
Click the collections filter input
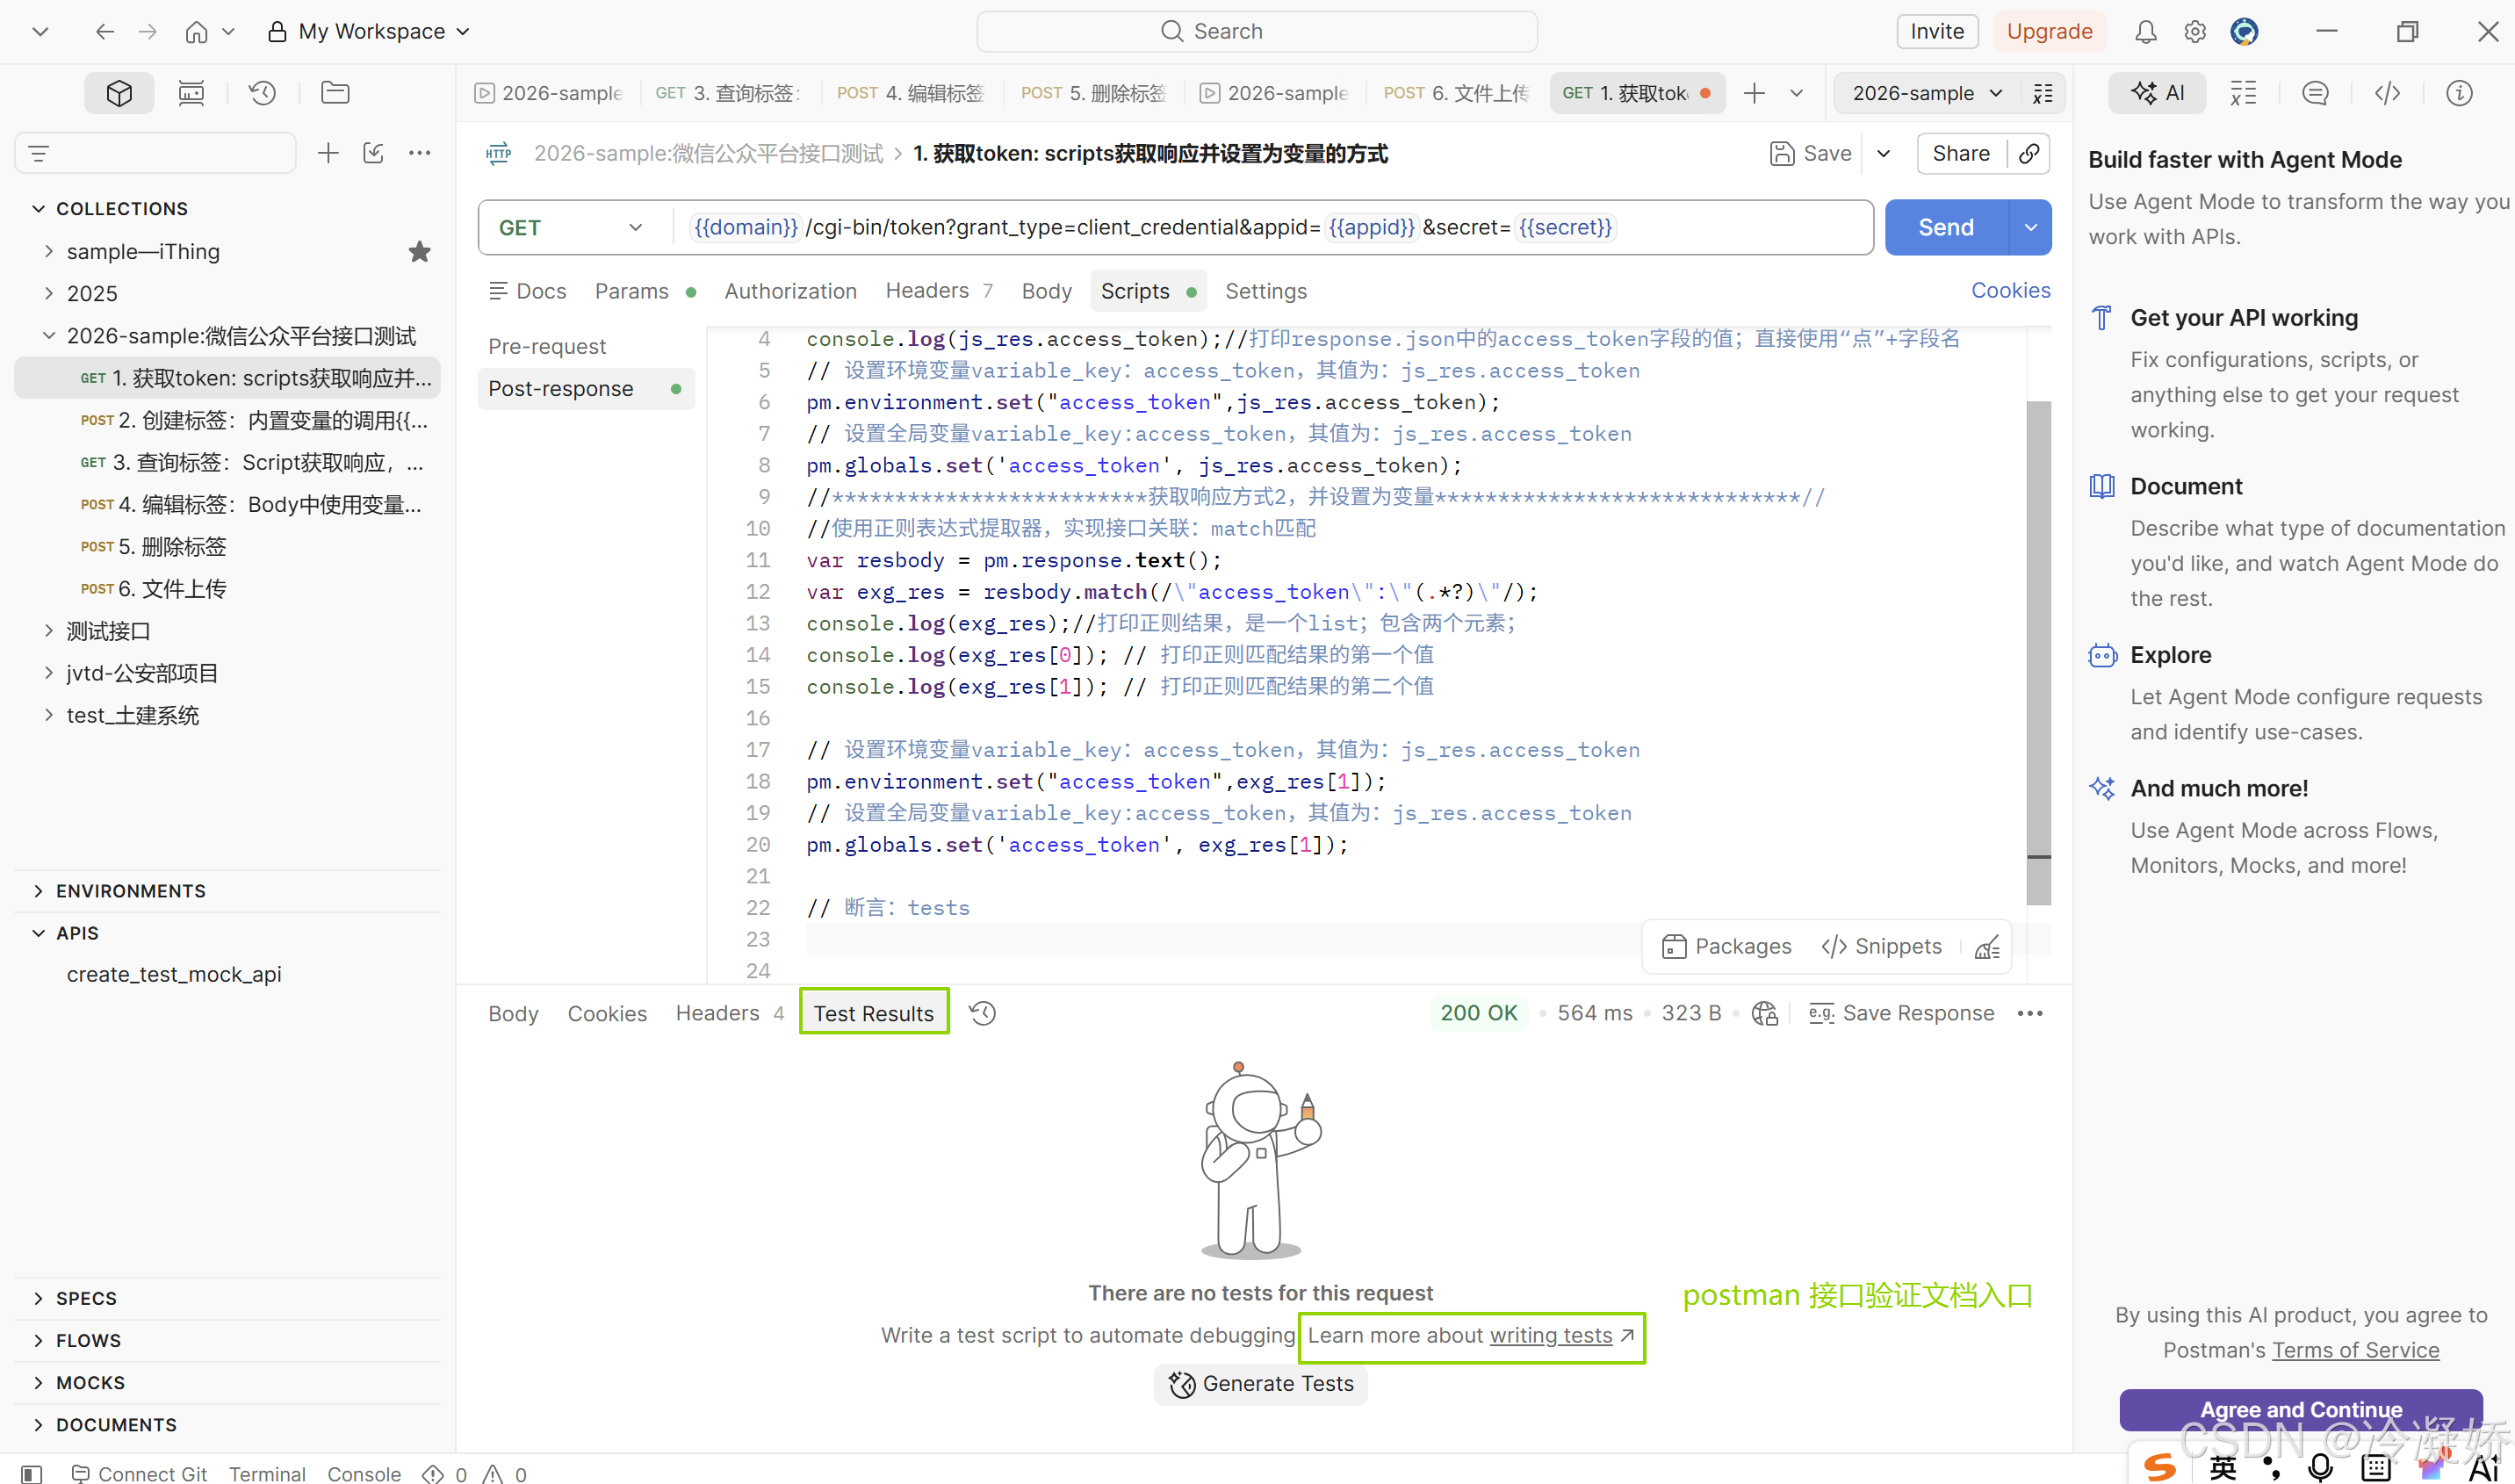coord(156,153)
